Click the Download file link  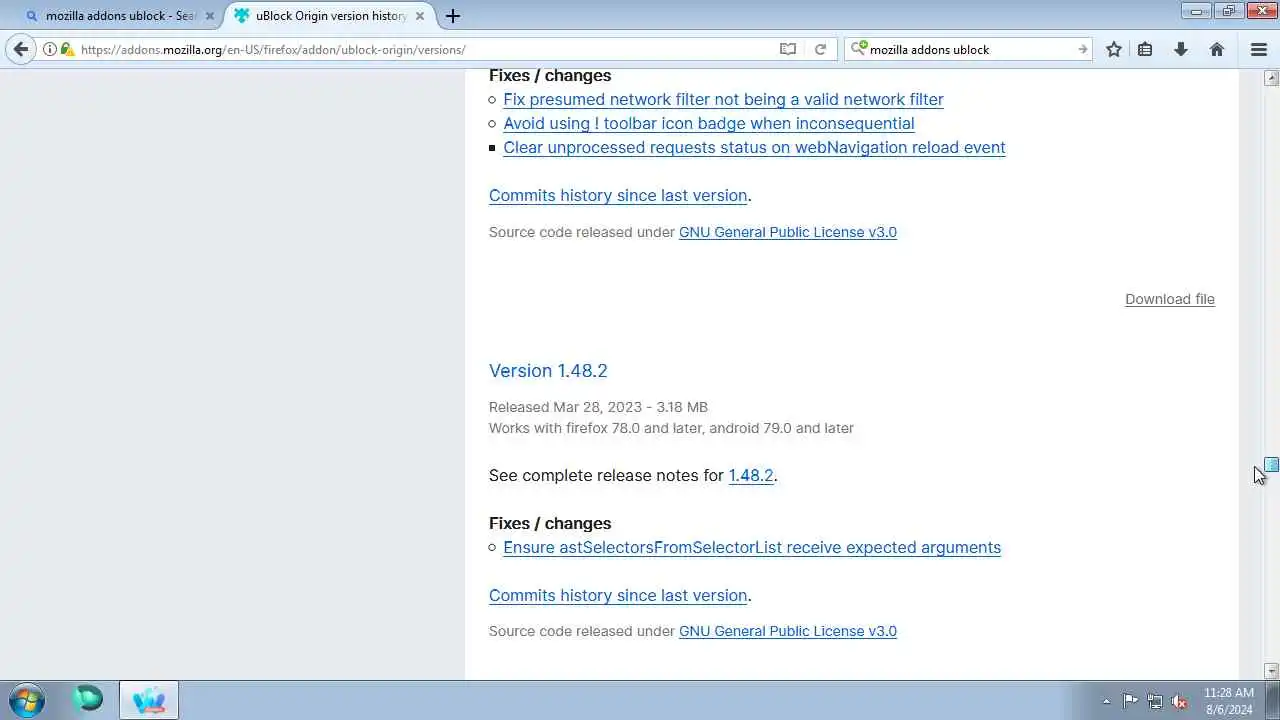(1170, 299)
